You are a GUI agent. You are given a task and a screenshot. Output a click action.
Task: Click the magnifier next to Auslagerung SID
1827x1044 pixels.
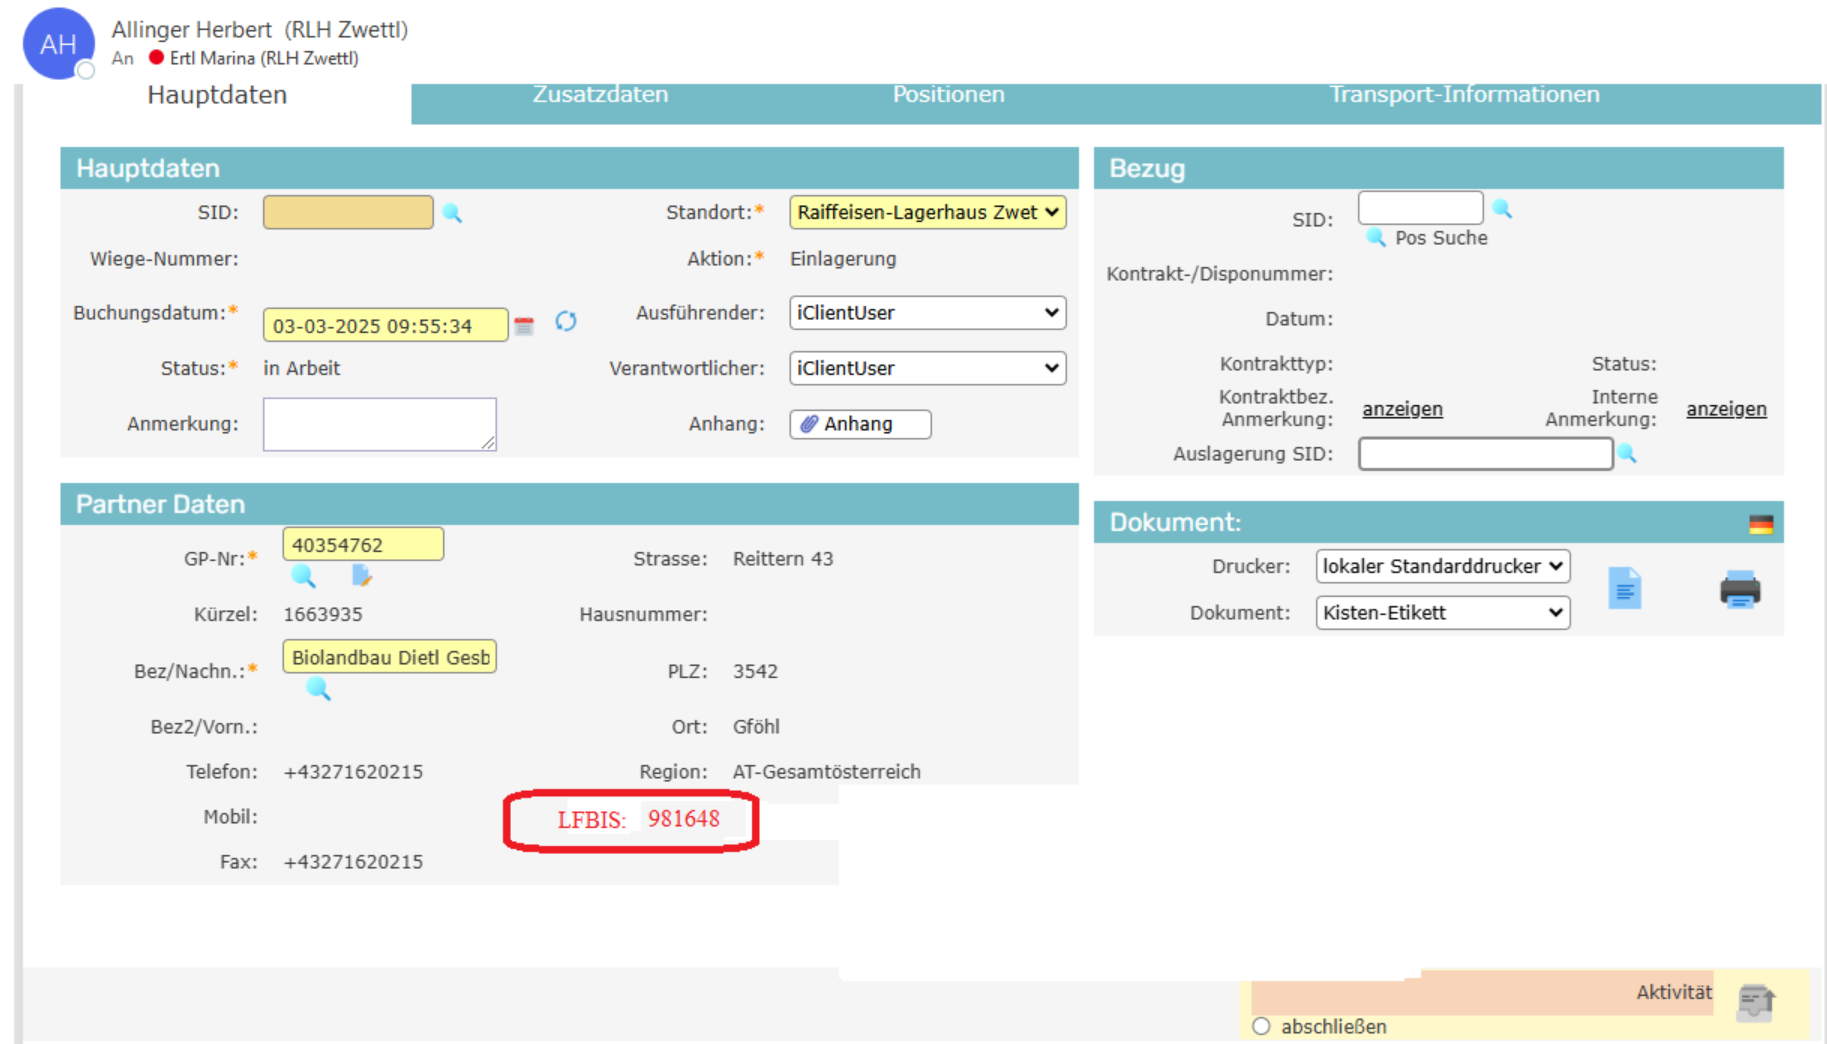point(1627,454)
